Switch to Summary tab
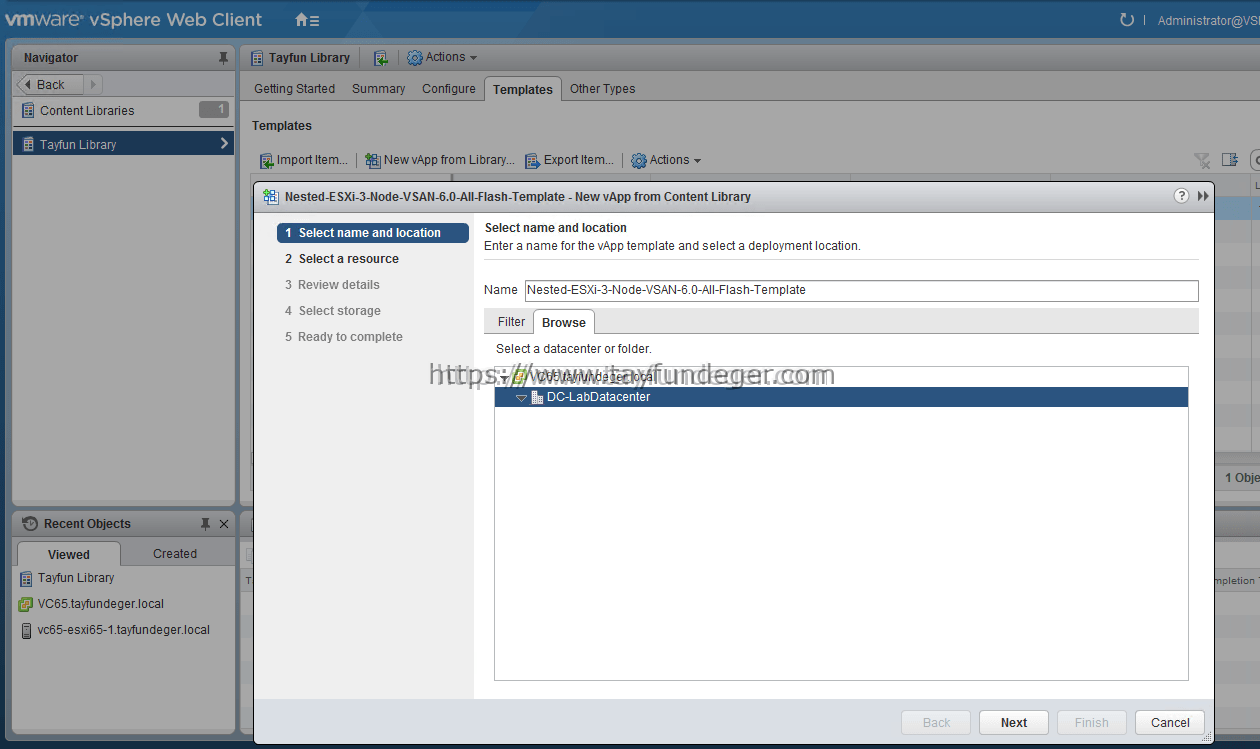This screenshot has height=749, width=1260. (378, 89)
